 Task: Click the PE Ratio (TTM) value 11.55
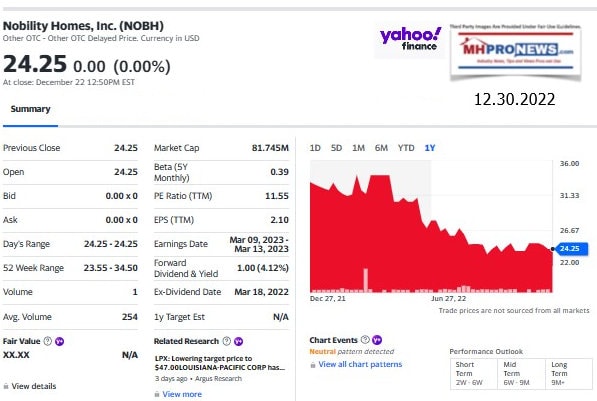(277, 196)
